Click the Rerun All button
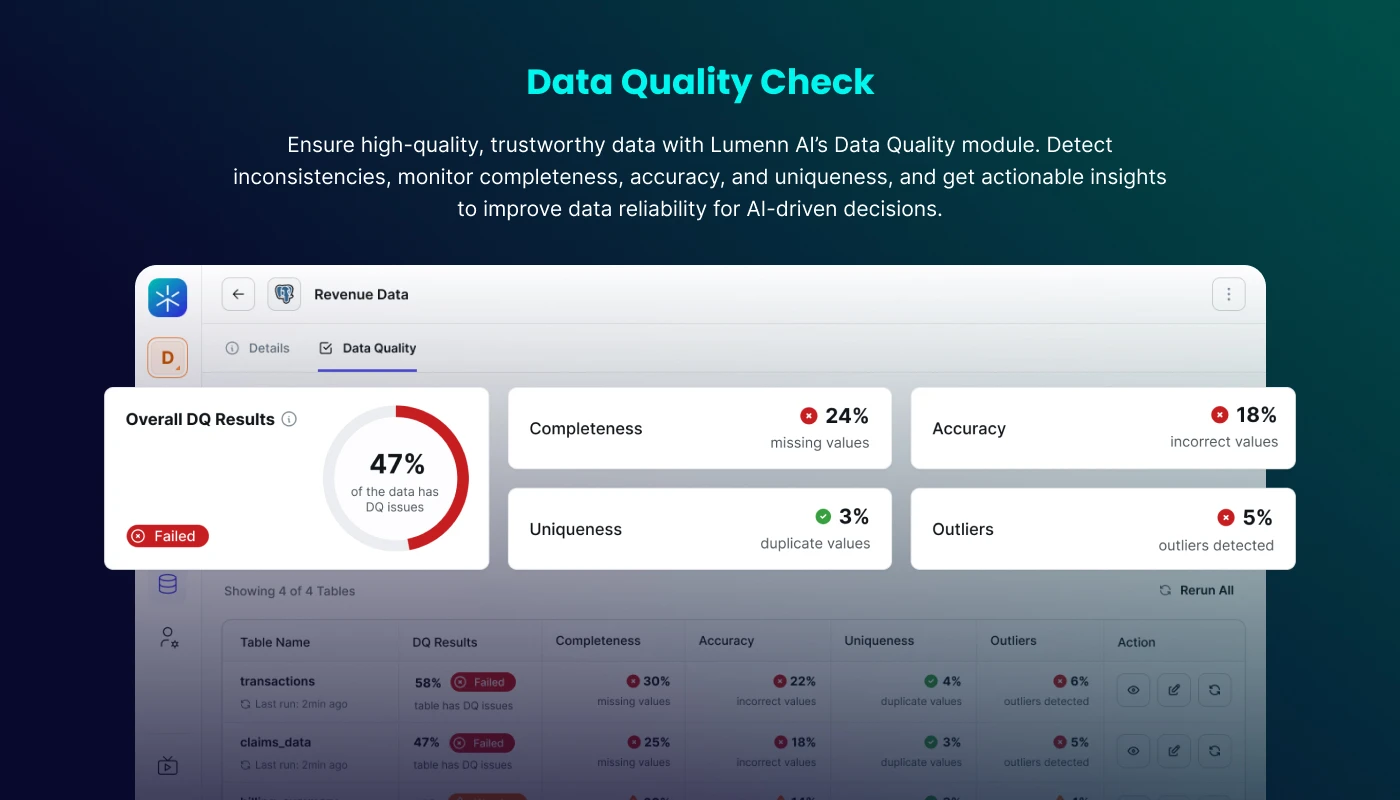 pyautogui.click(x=1196, y=590)
